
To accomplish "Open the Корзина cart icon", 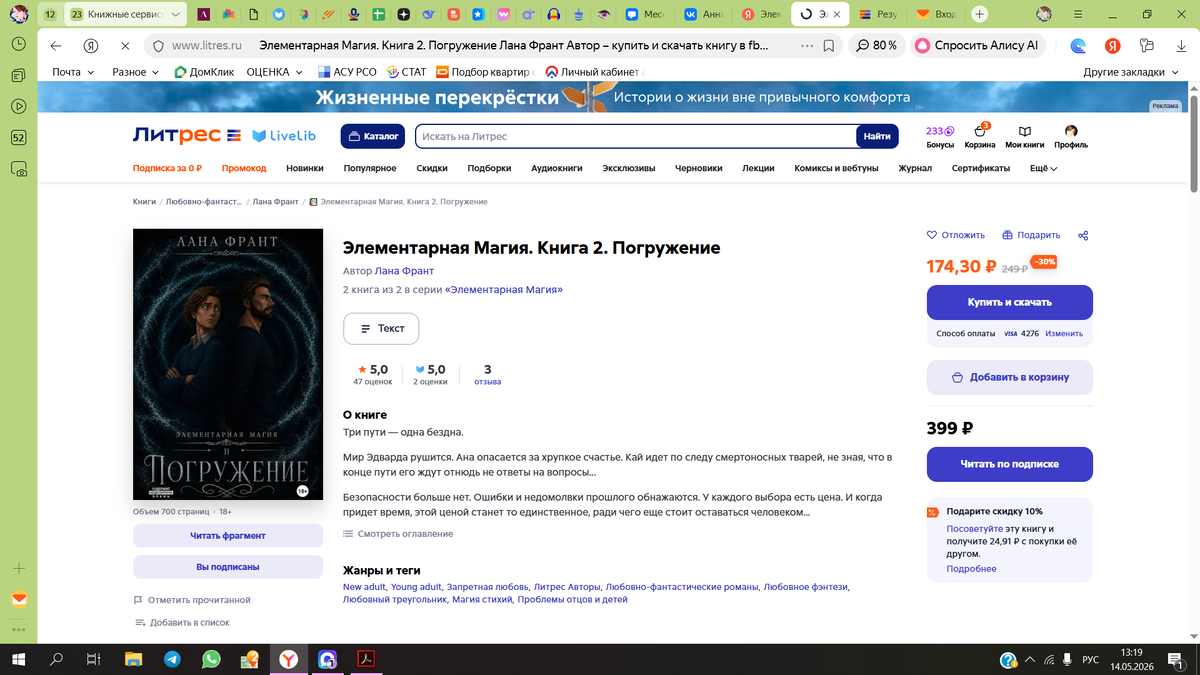I will pyautogui.click(x=980, y=137).
